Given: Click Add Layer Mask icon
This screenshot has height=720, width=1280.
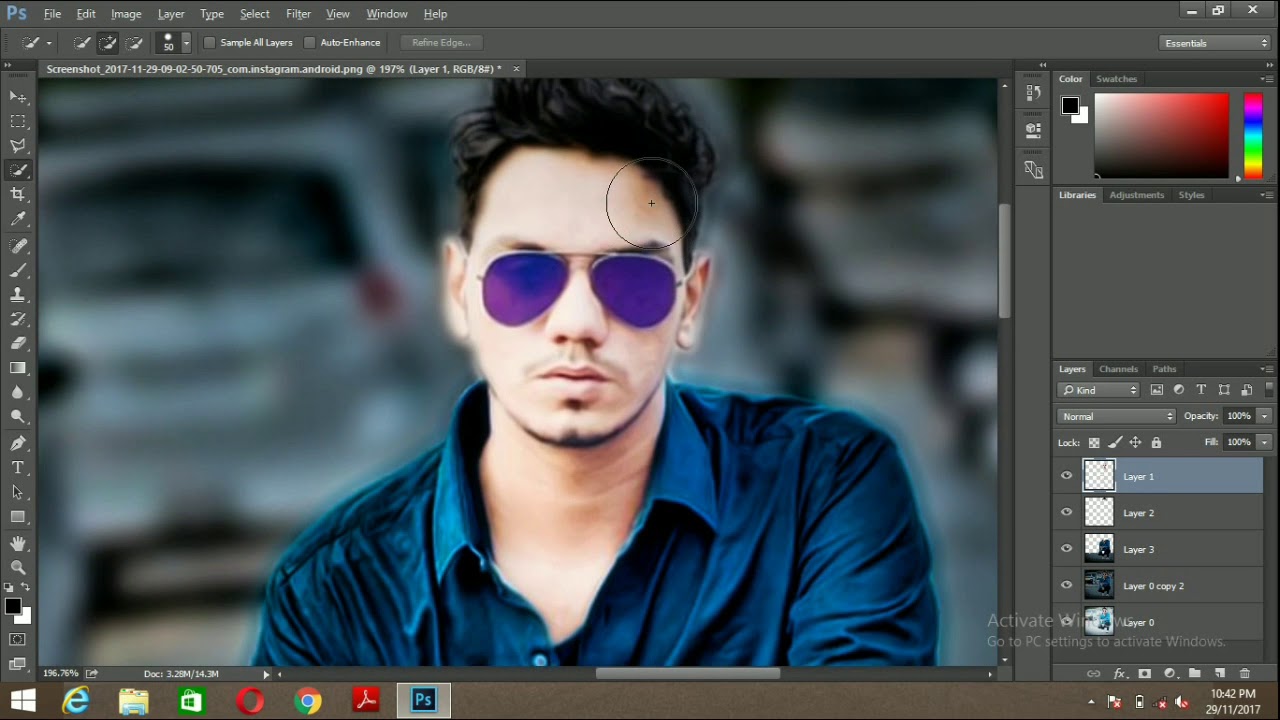Looking at the screenshot, I should click(x=1145, y=674).
